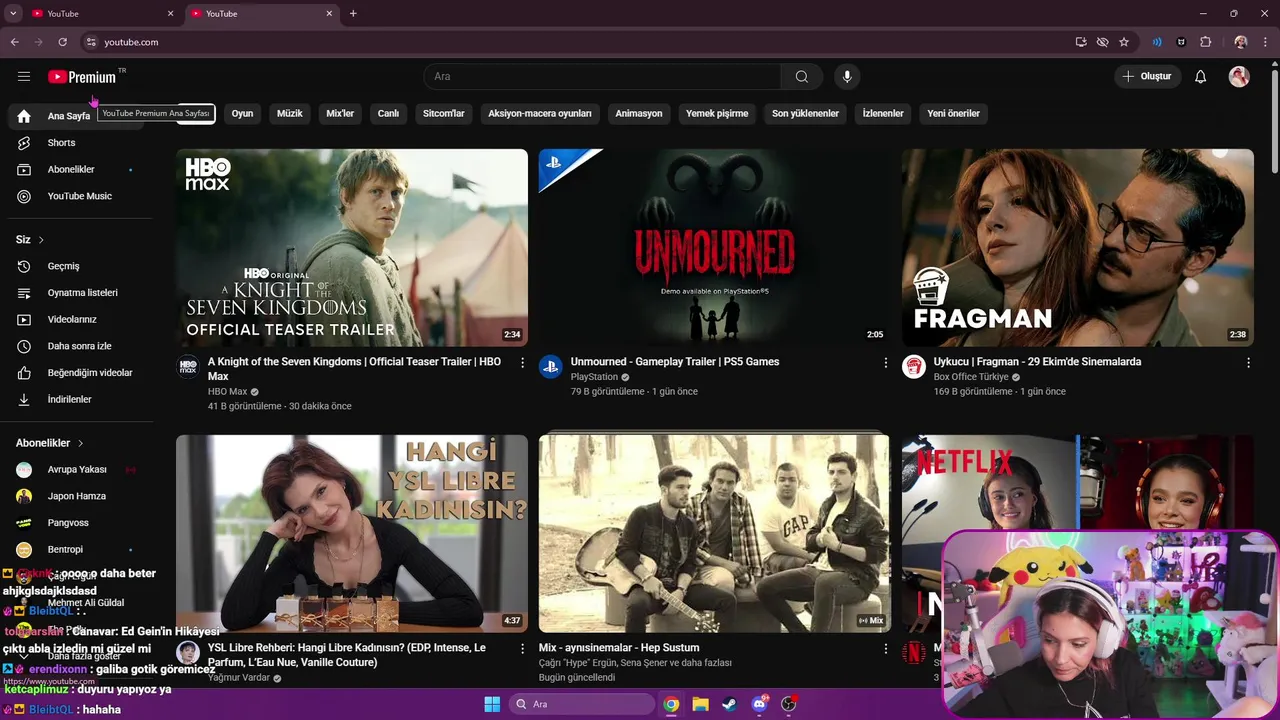Open Geçmiş history page

(76, 266)
